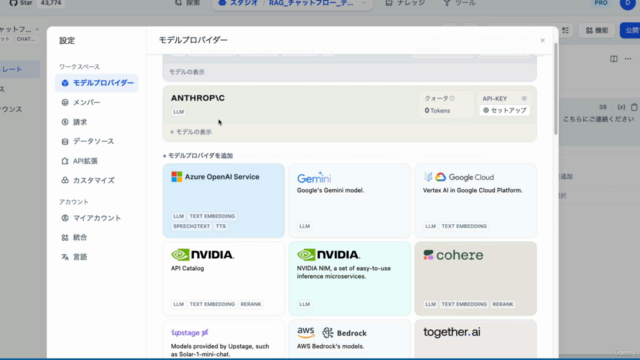640x360 pixels.
Task: Open API拡張 settings section
Action: [85, 161]
